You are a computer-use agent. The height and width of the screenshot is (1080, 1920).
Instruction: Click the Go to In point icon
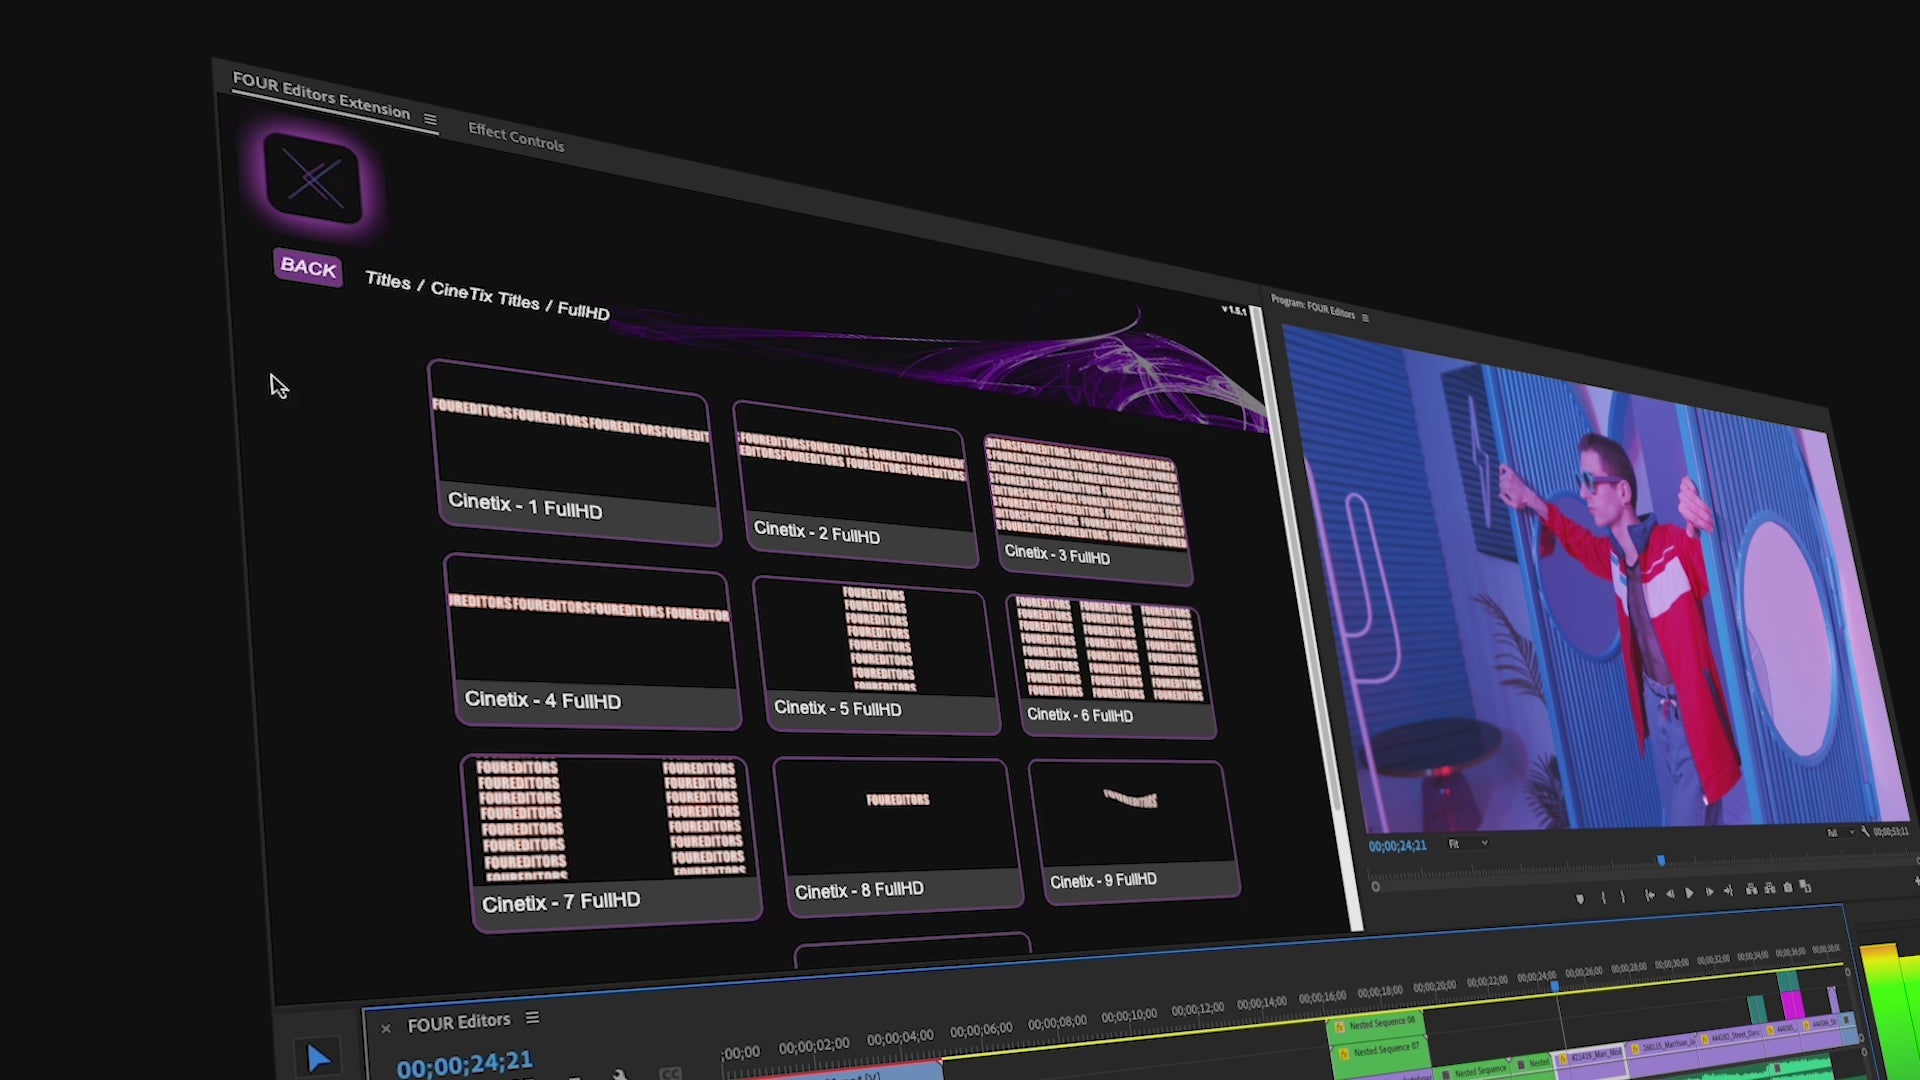tap(1649, 895)
